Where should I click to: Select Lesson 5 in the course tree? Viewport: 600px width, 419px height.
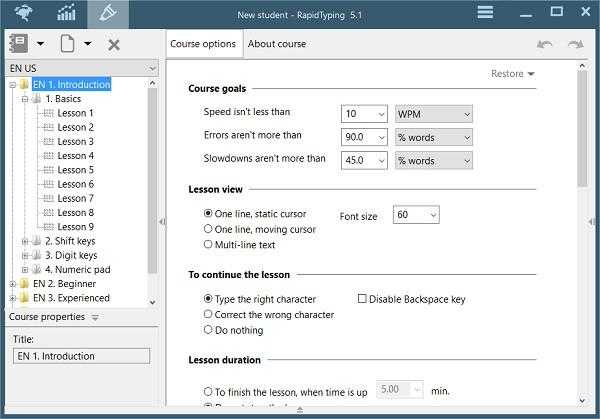pos(75,170)
